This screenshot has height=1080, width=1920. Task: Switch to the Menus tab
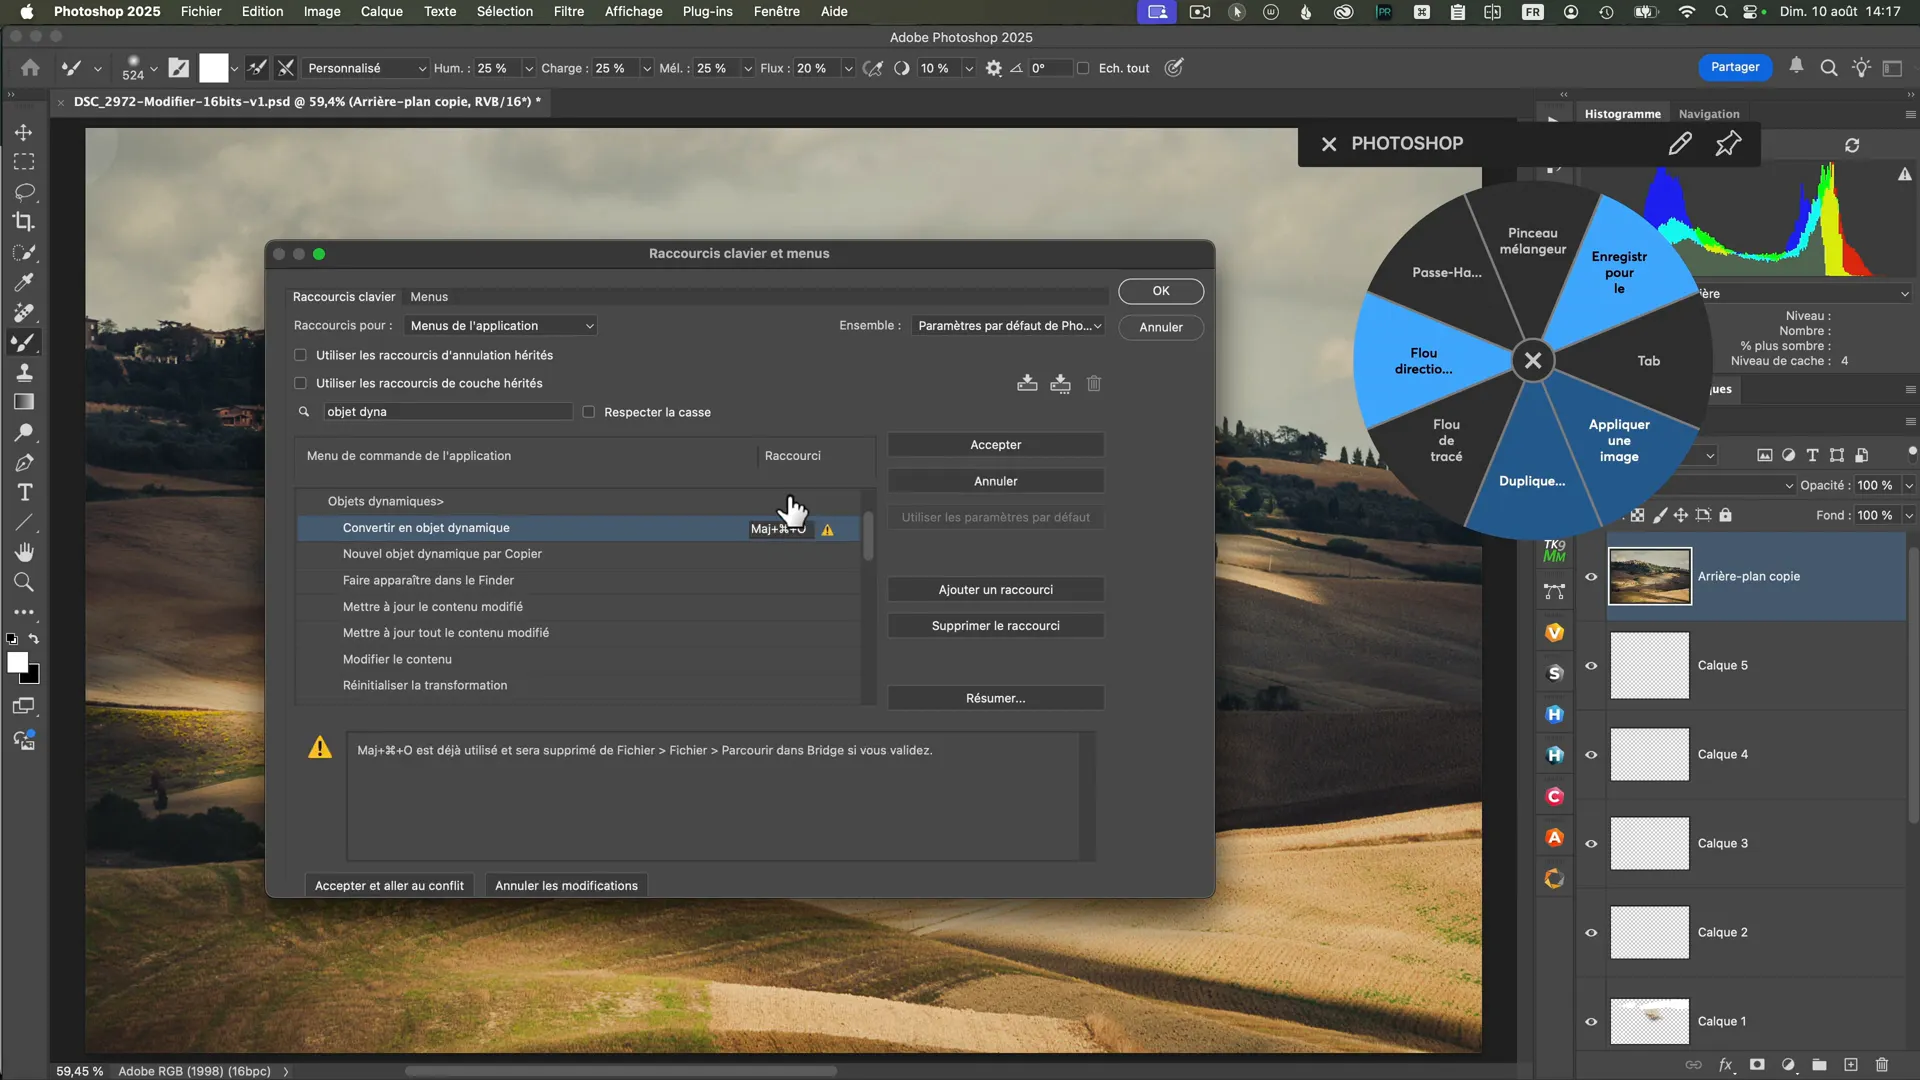(x=429, y=296)
